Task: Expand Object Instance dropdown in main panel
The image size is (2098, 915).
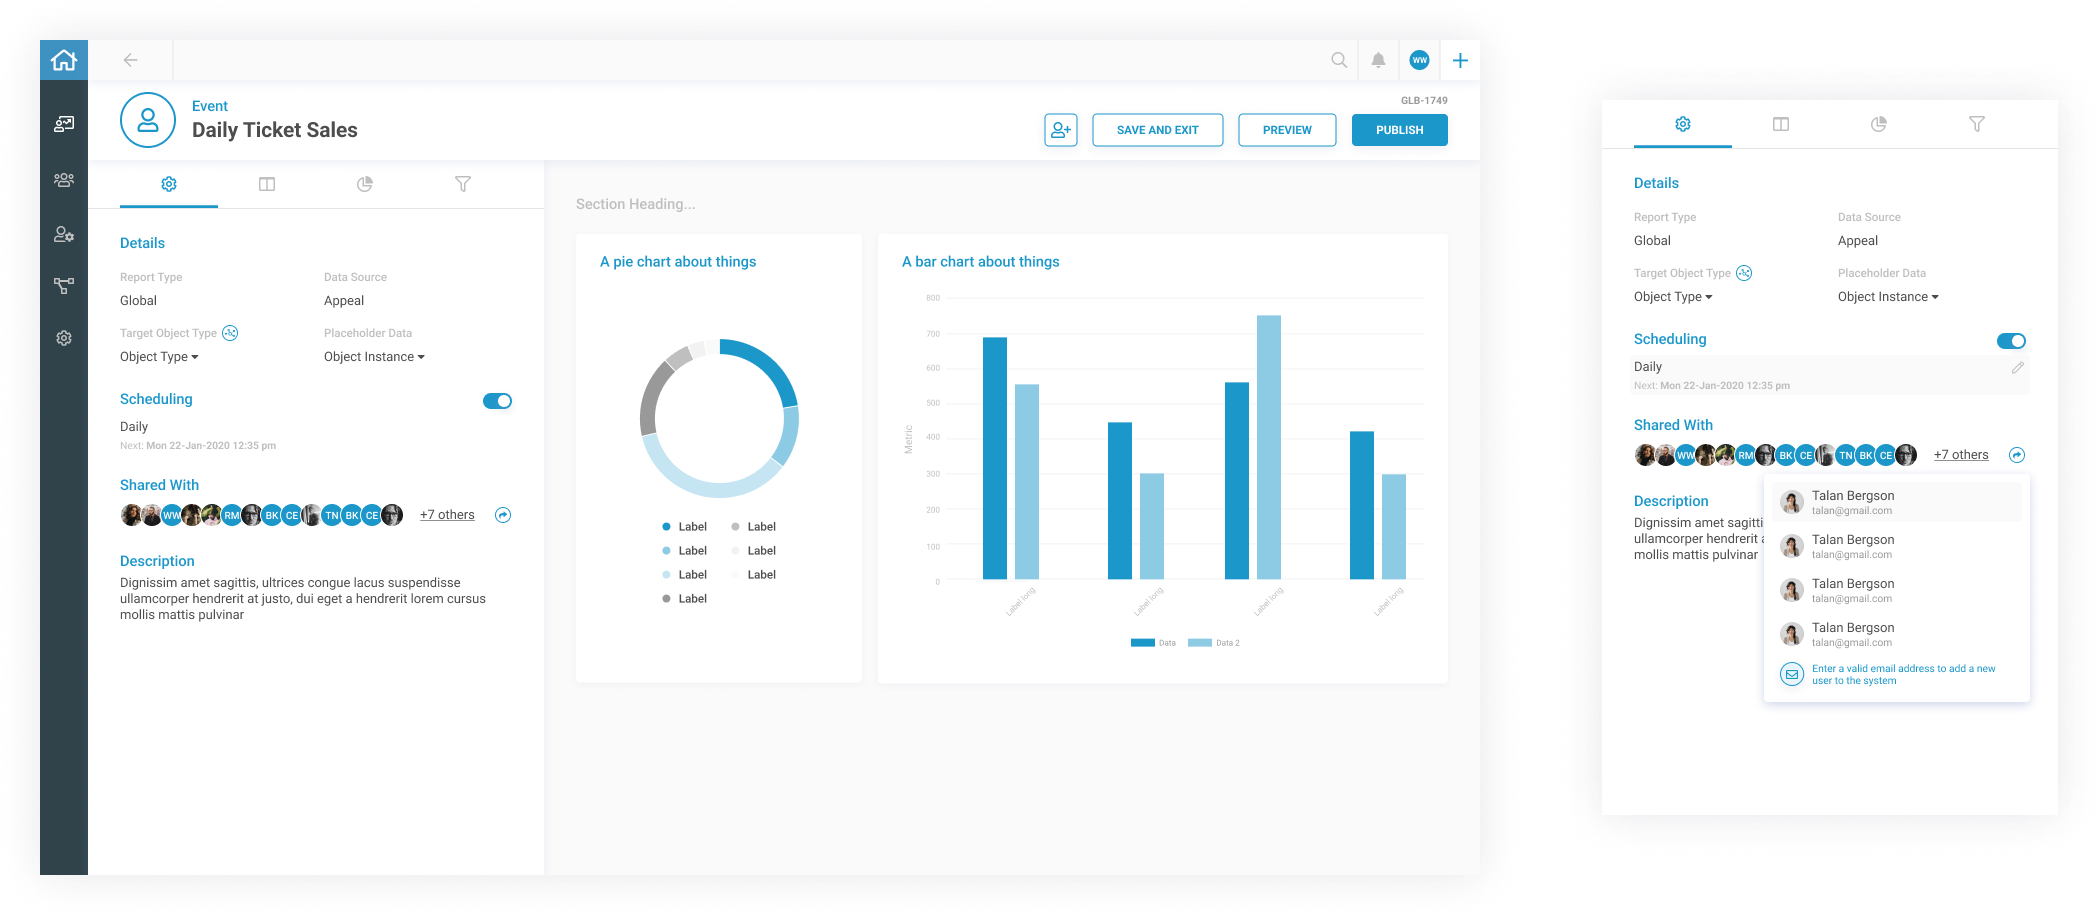Action: (374, 357)
